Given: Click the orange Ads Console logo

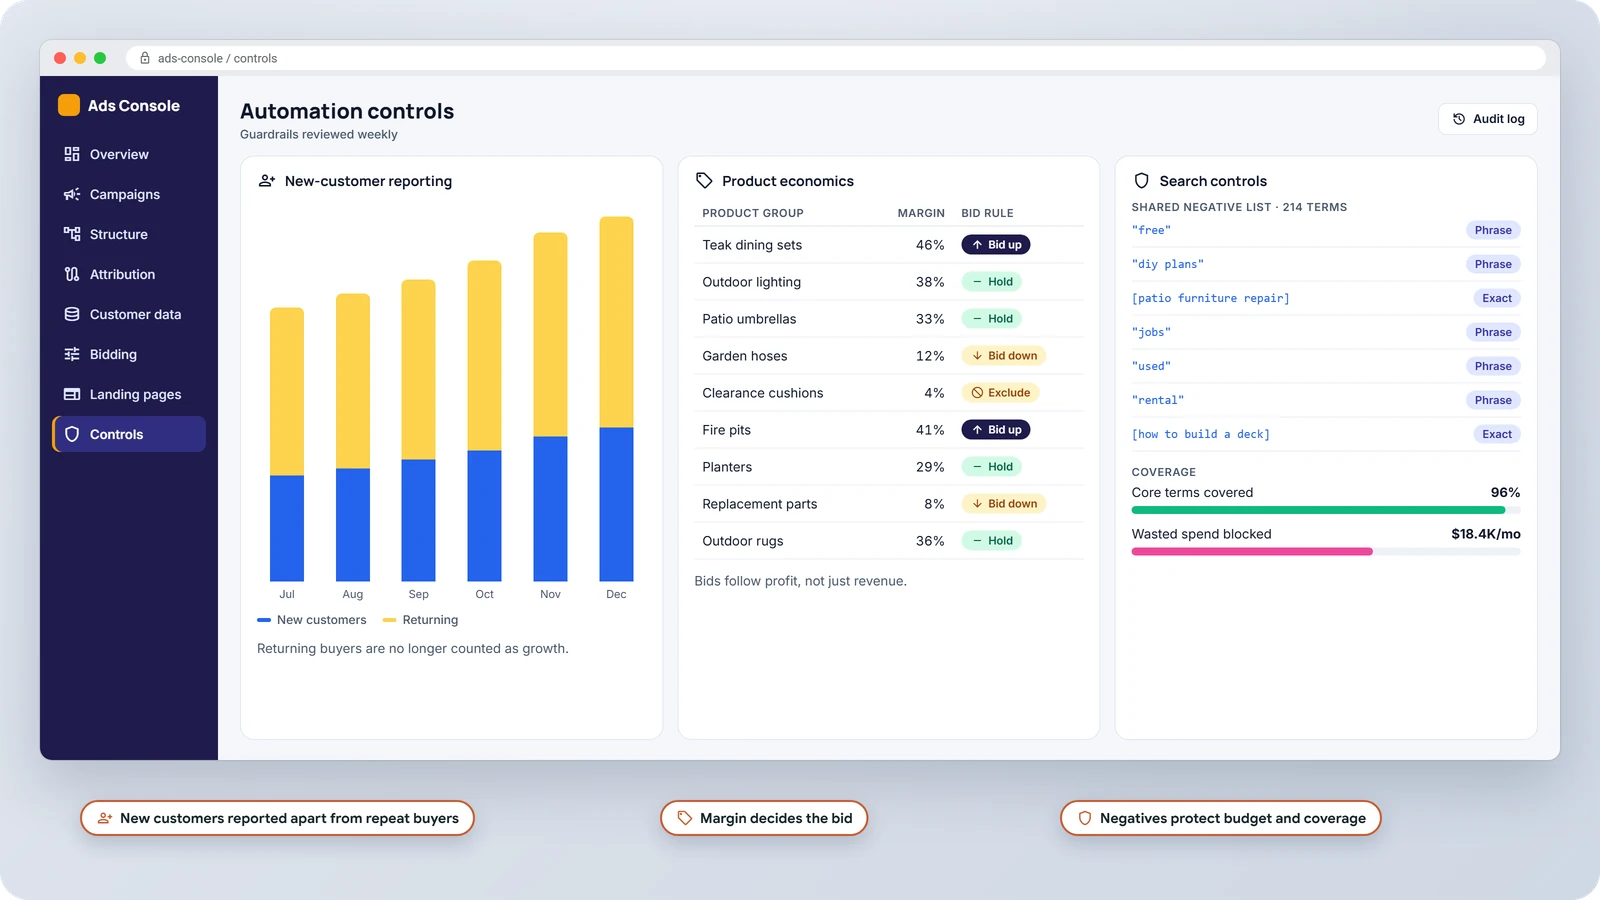Looking at the screenshot, I should tap(69, 105).
